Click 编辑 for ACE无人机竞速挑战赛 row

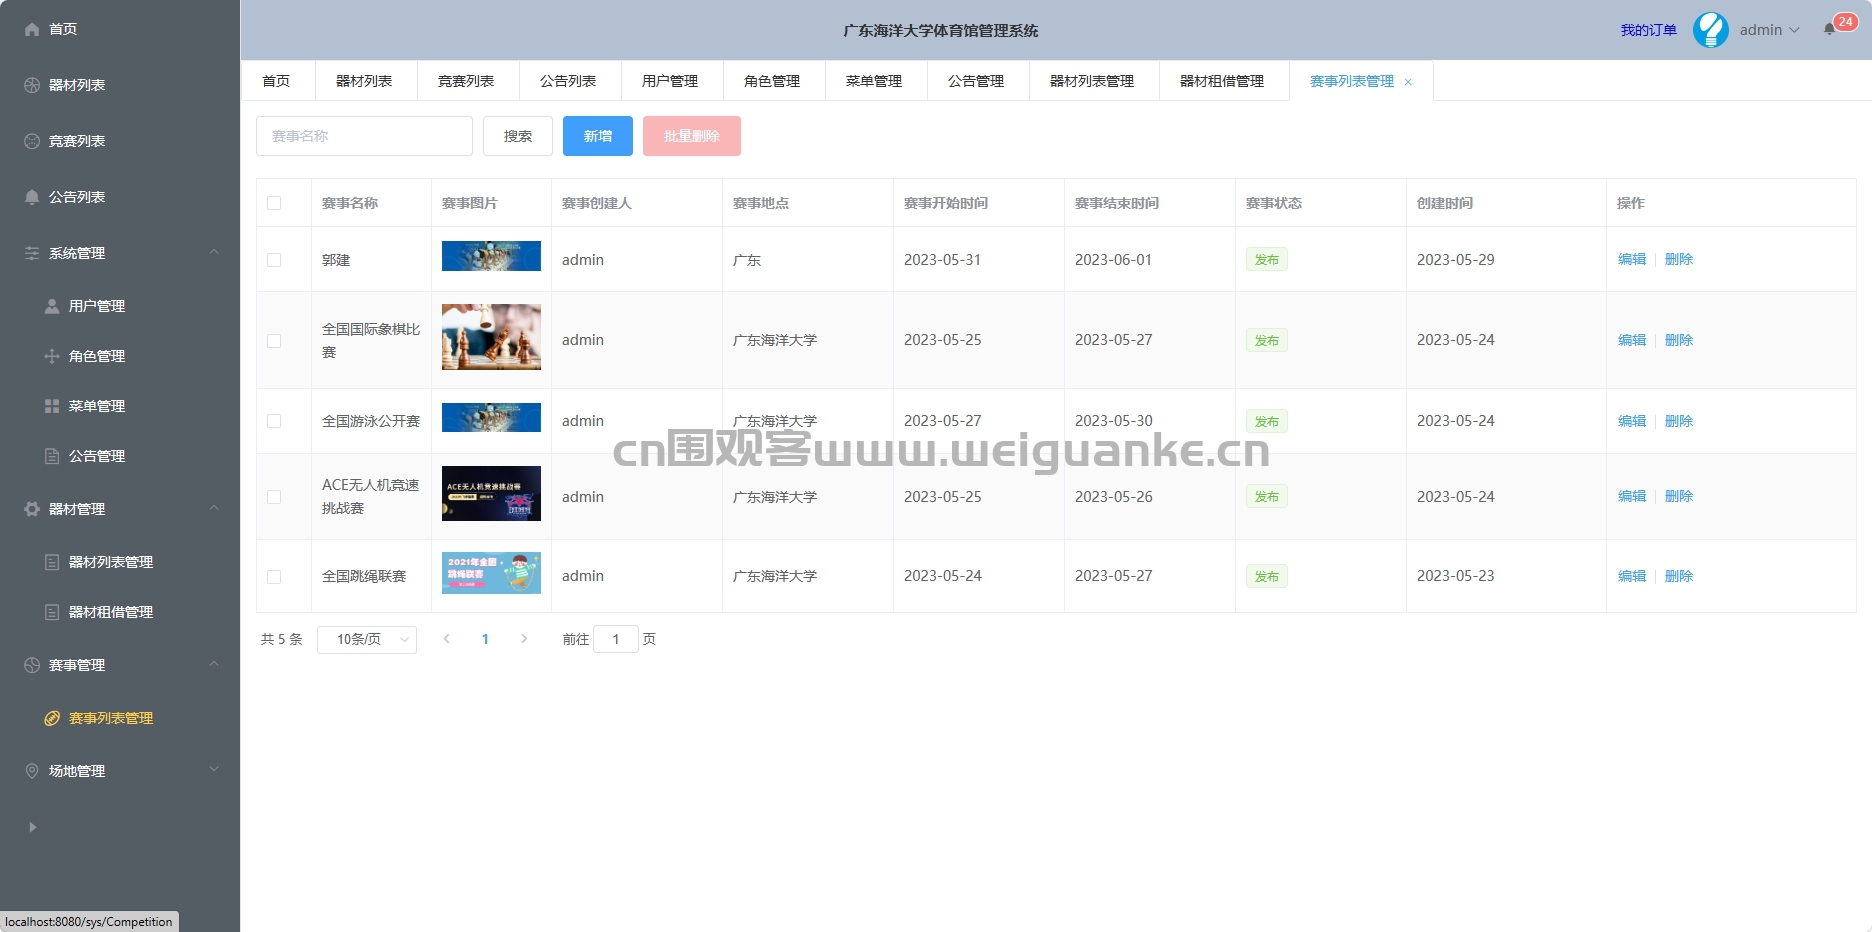tap(1632, 496)
